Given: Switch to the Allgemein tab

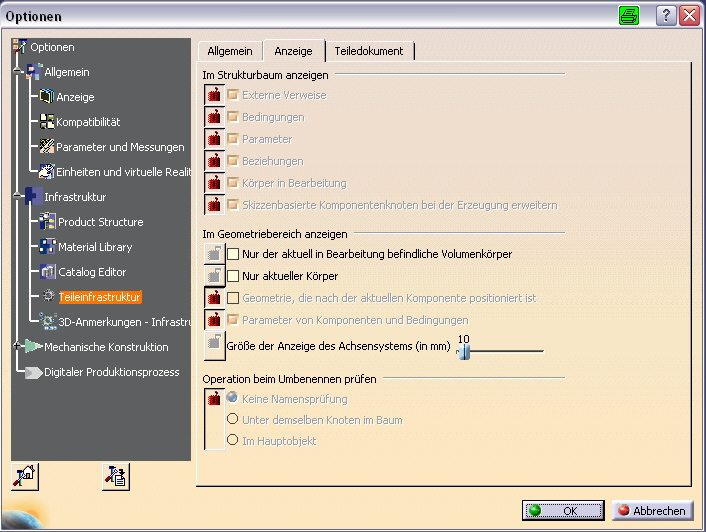Looking at the screenshot, I should [230, 51].
